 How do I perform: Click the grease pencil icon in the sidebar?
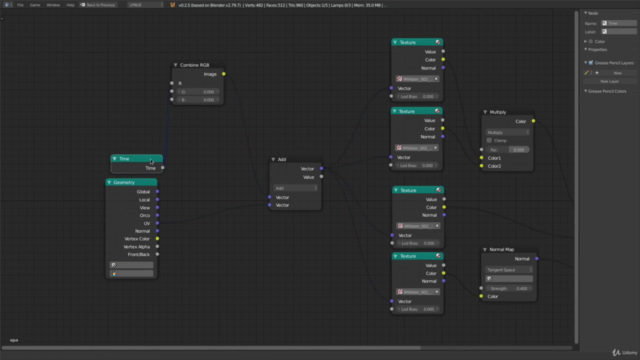pyautogui.click(x=587, y=73)
